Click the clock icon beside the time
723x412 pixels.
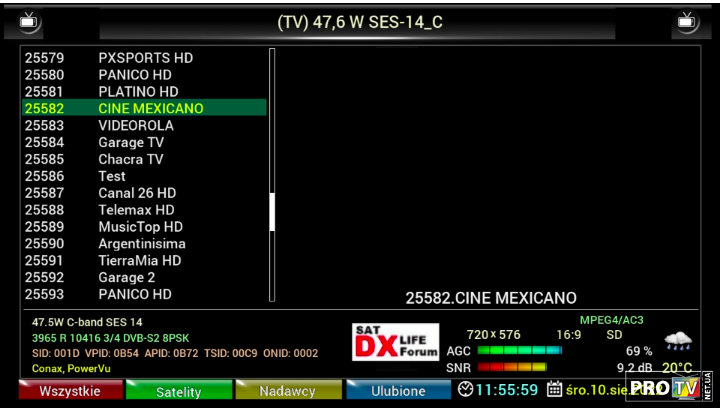pos(466,390)
